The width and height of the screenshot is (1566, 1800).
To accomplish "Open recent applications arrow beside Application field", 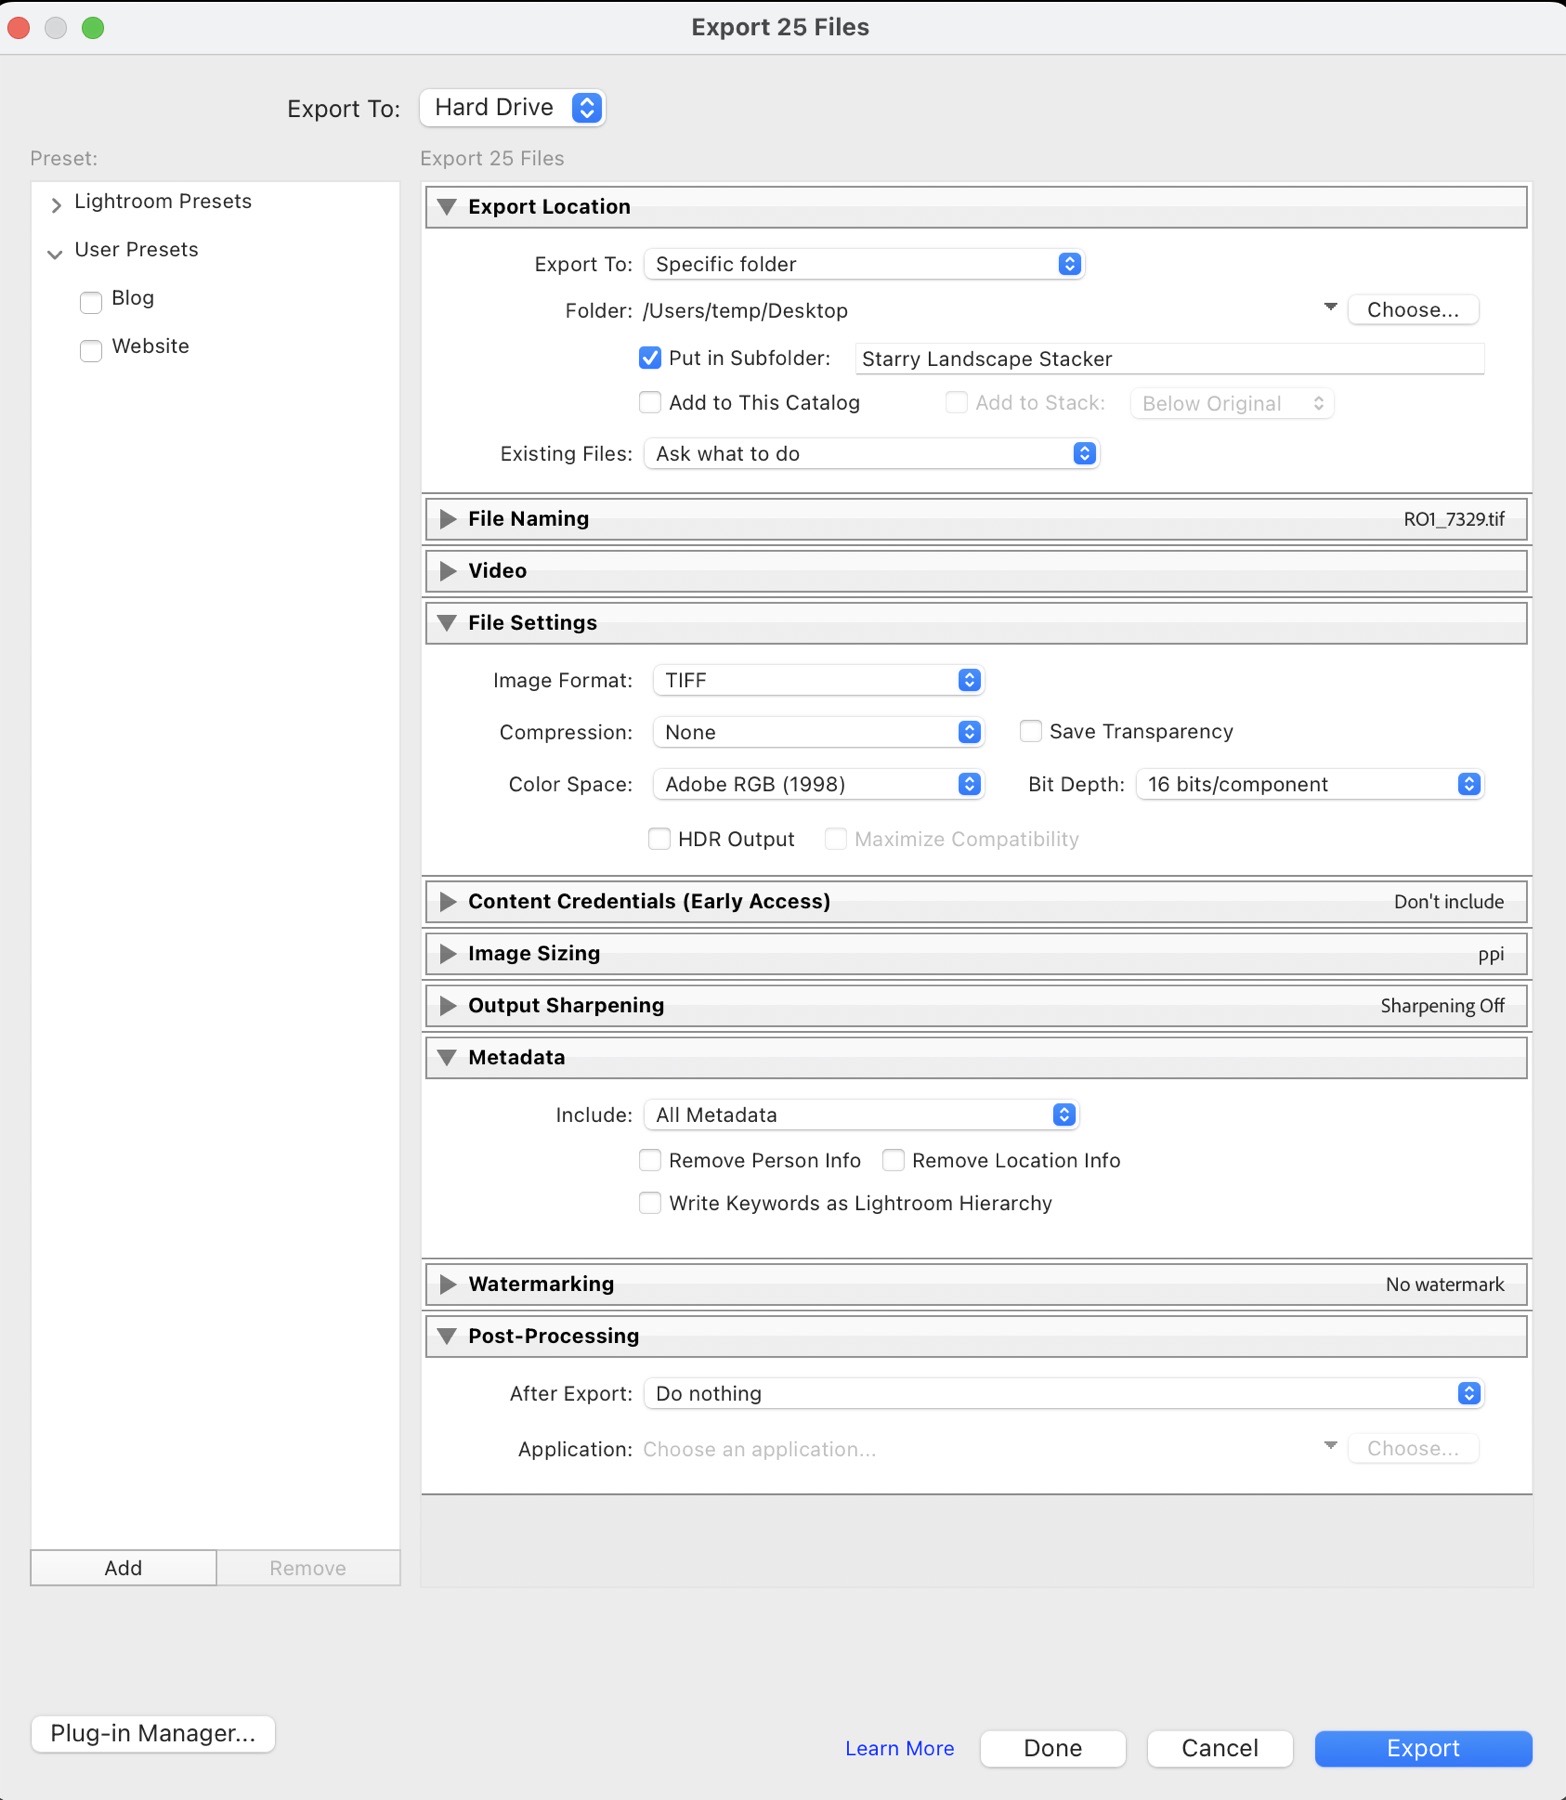I will (x=1330, y=1445).
